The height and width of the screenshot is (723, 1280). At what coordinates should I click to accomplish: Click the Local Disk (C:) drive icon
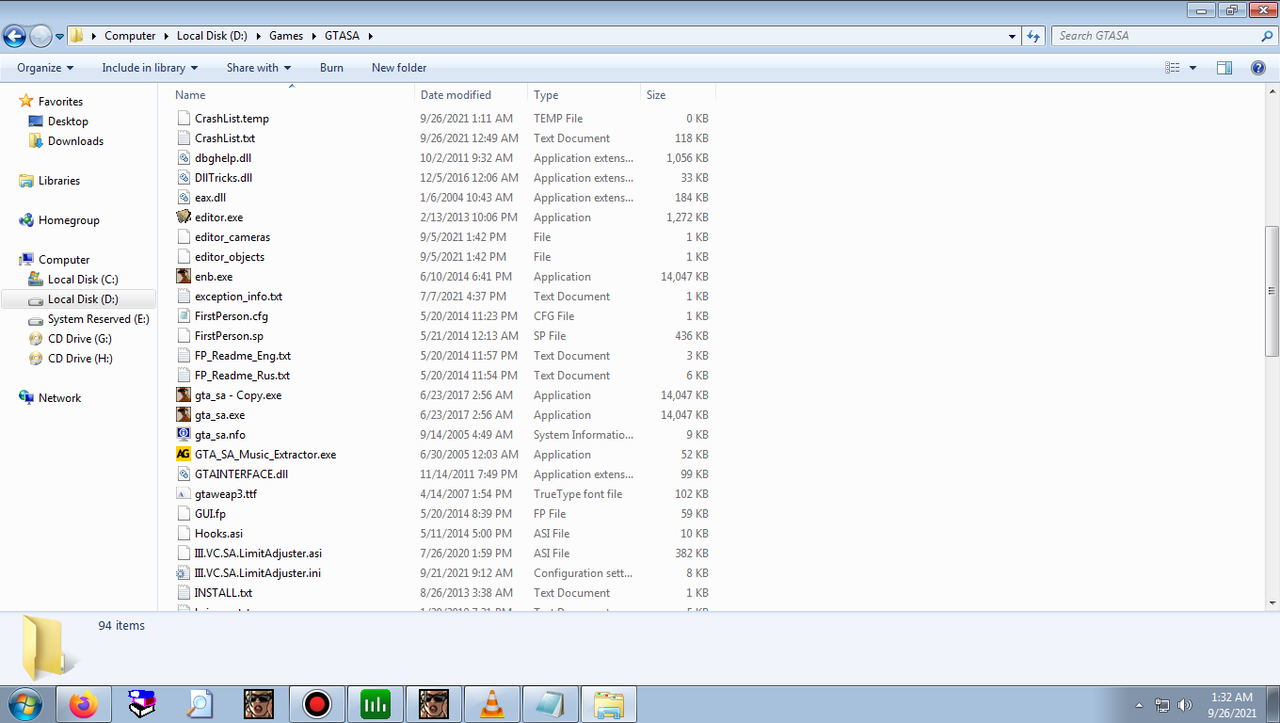[36, 279]
